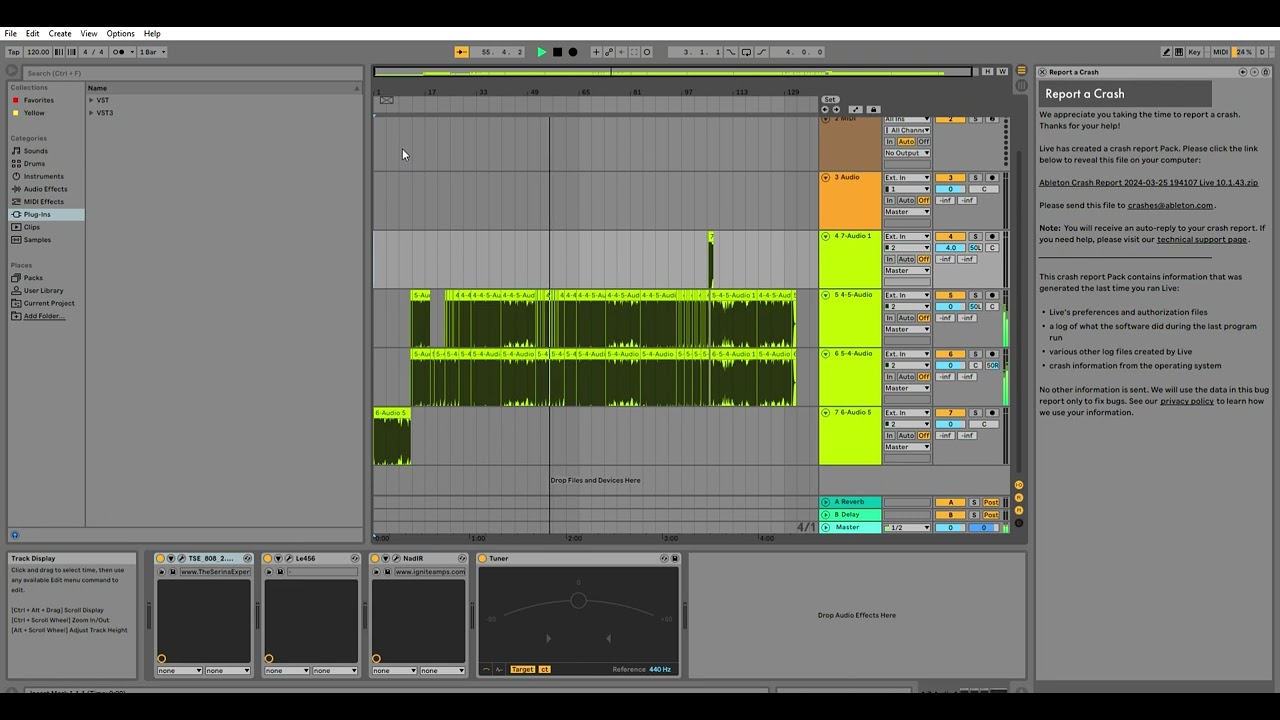
Task: Open Instruments category in browser
Action: click(43, 177)
